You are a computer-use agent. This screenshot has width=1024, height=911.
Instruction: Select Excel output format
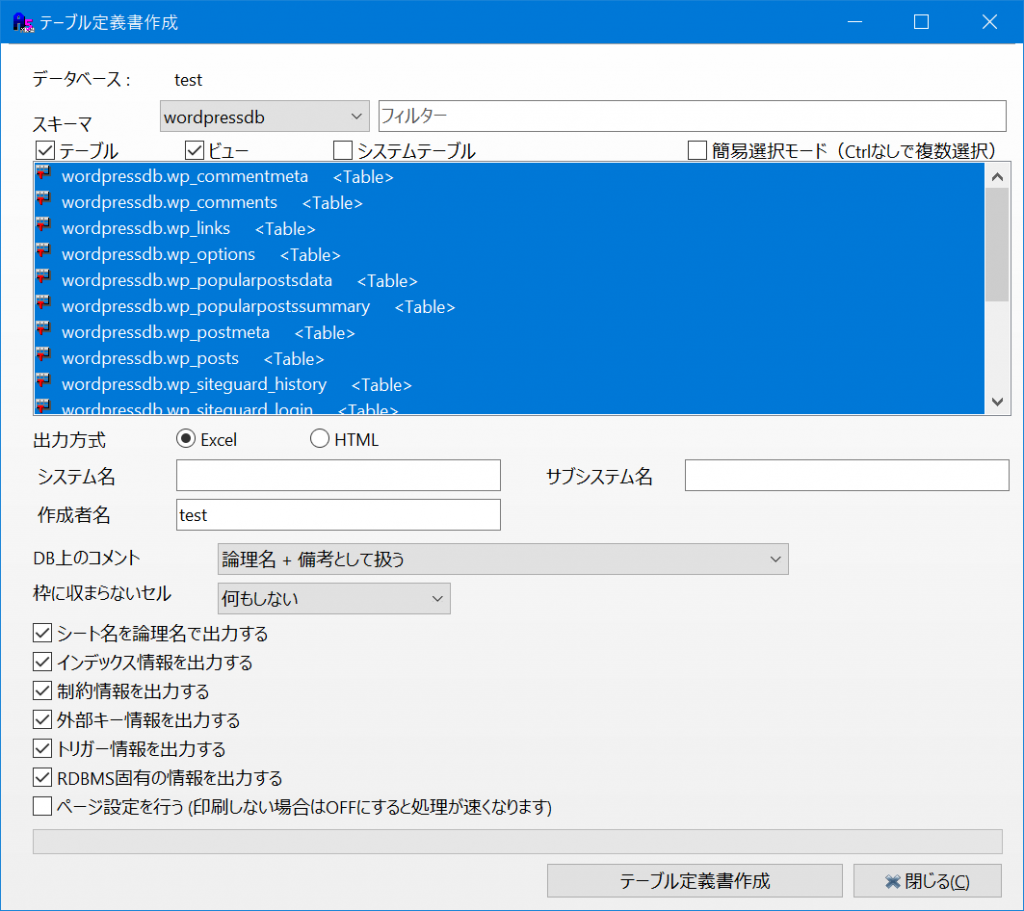[186, 439]
